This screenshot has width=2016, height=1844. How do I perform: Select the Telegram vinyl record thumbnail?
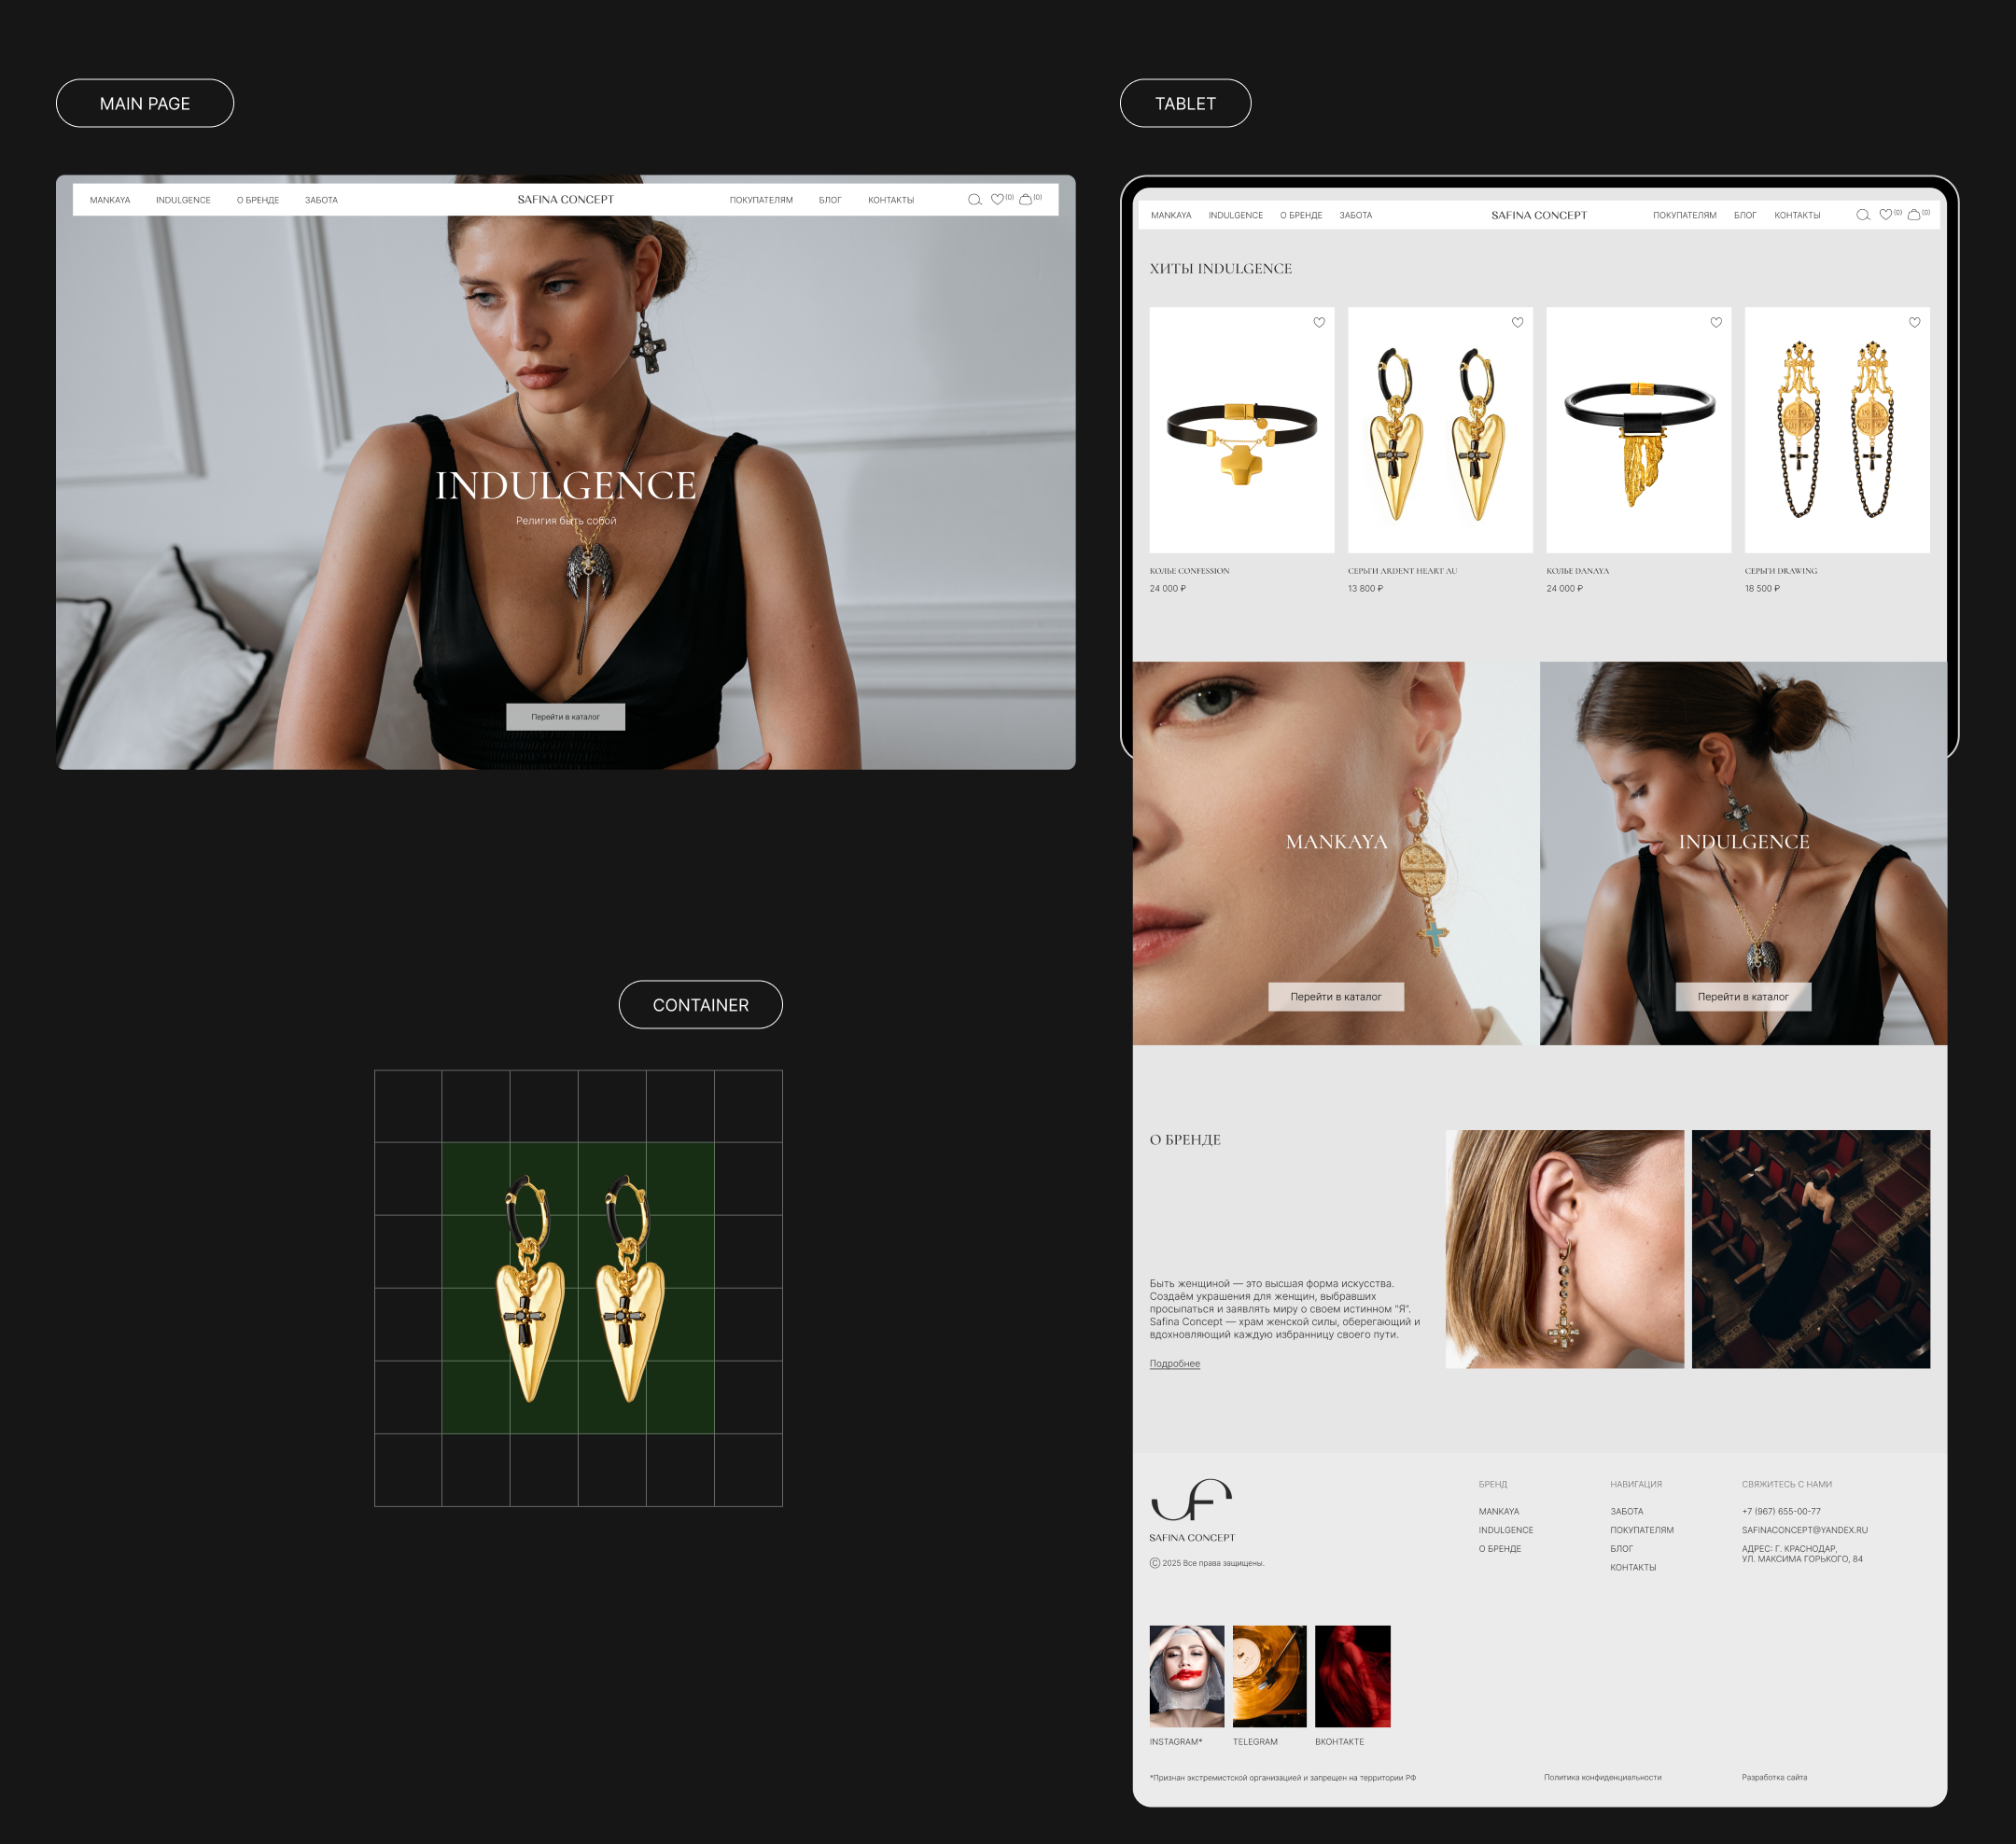click(1269, 1676)
